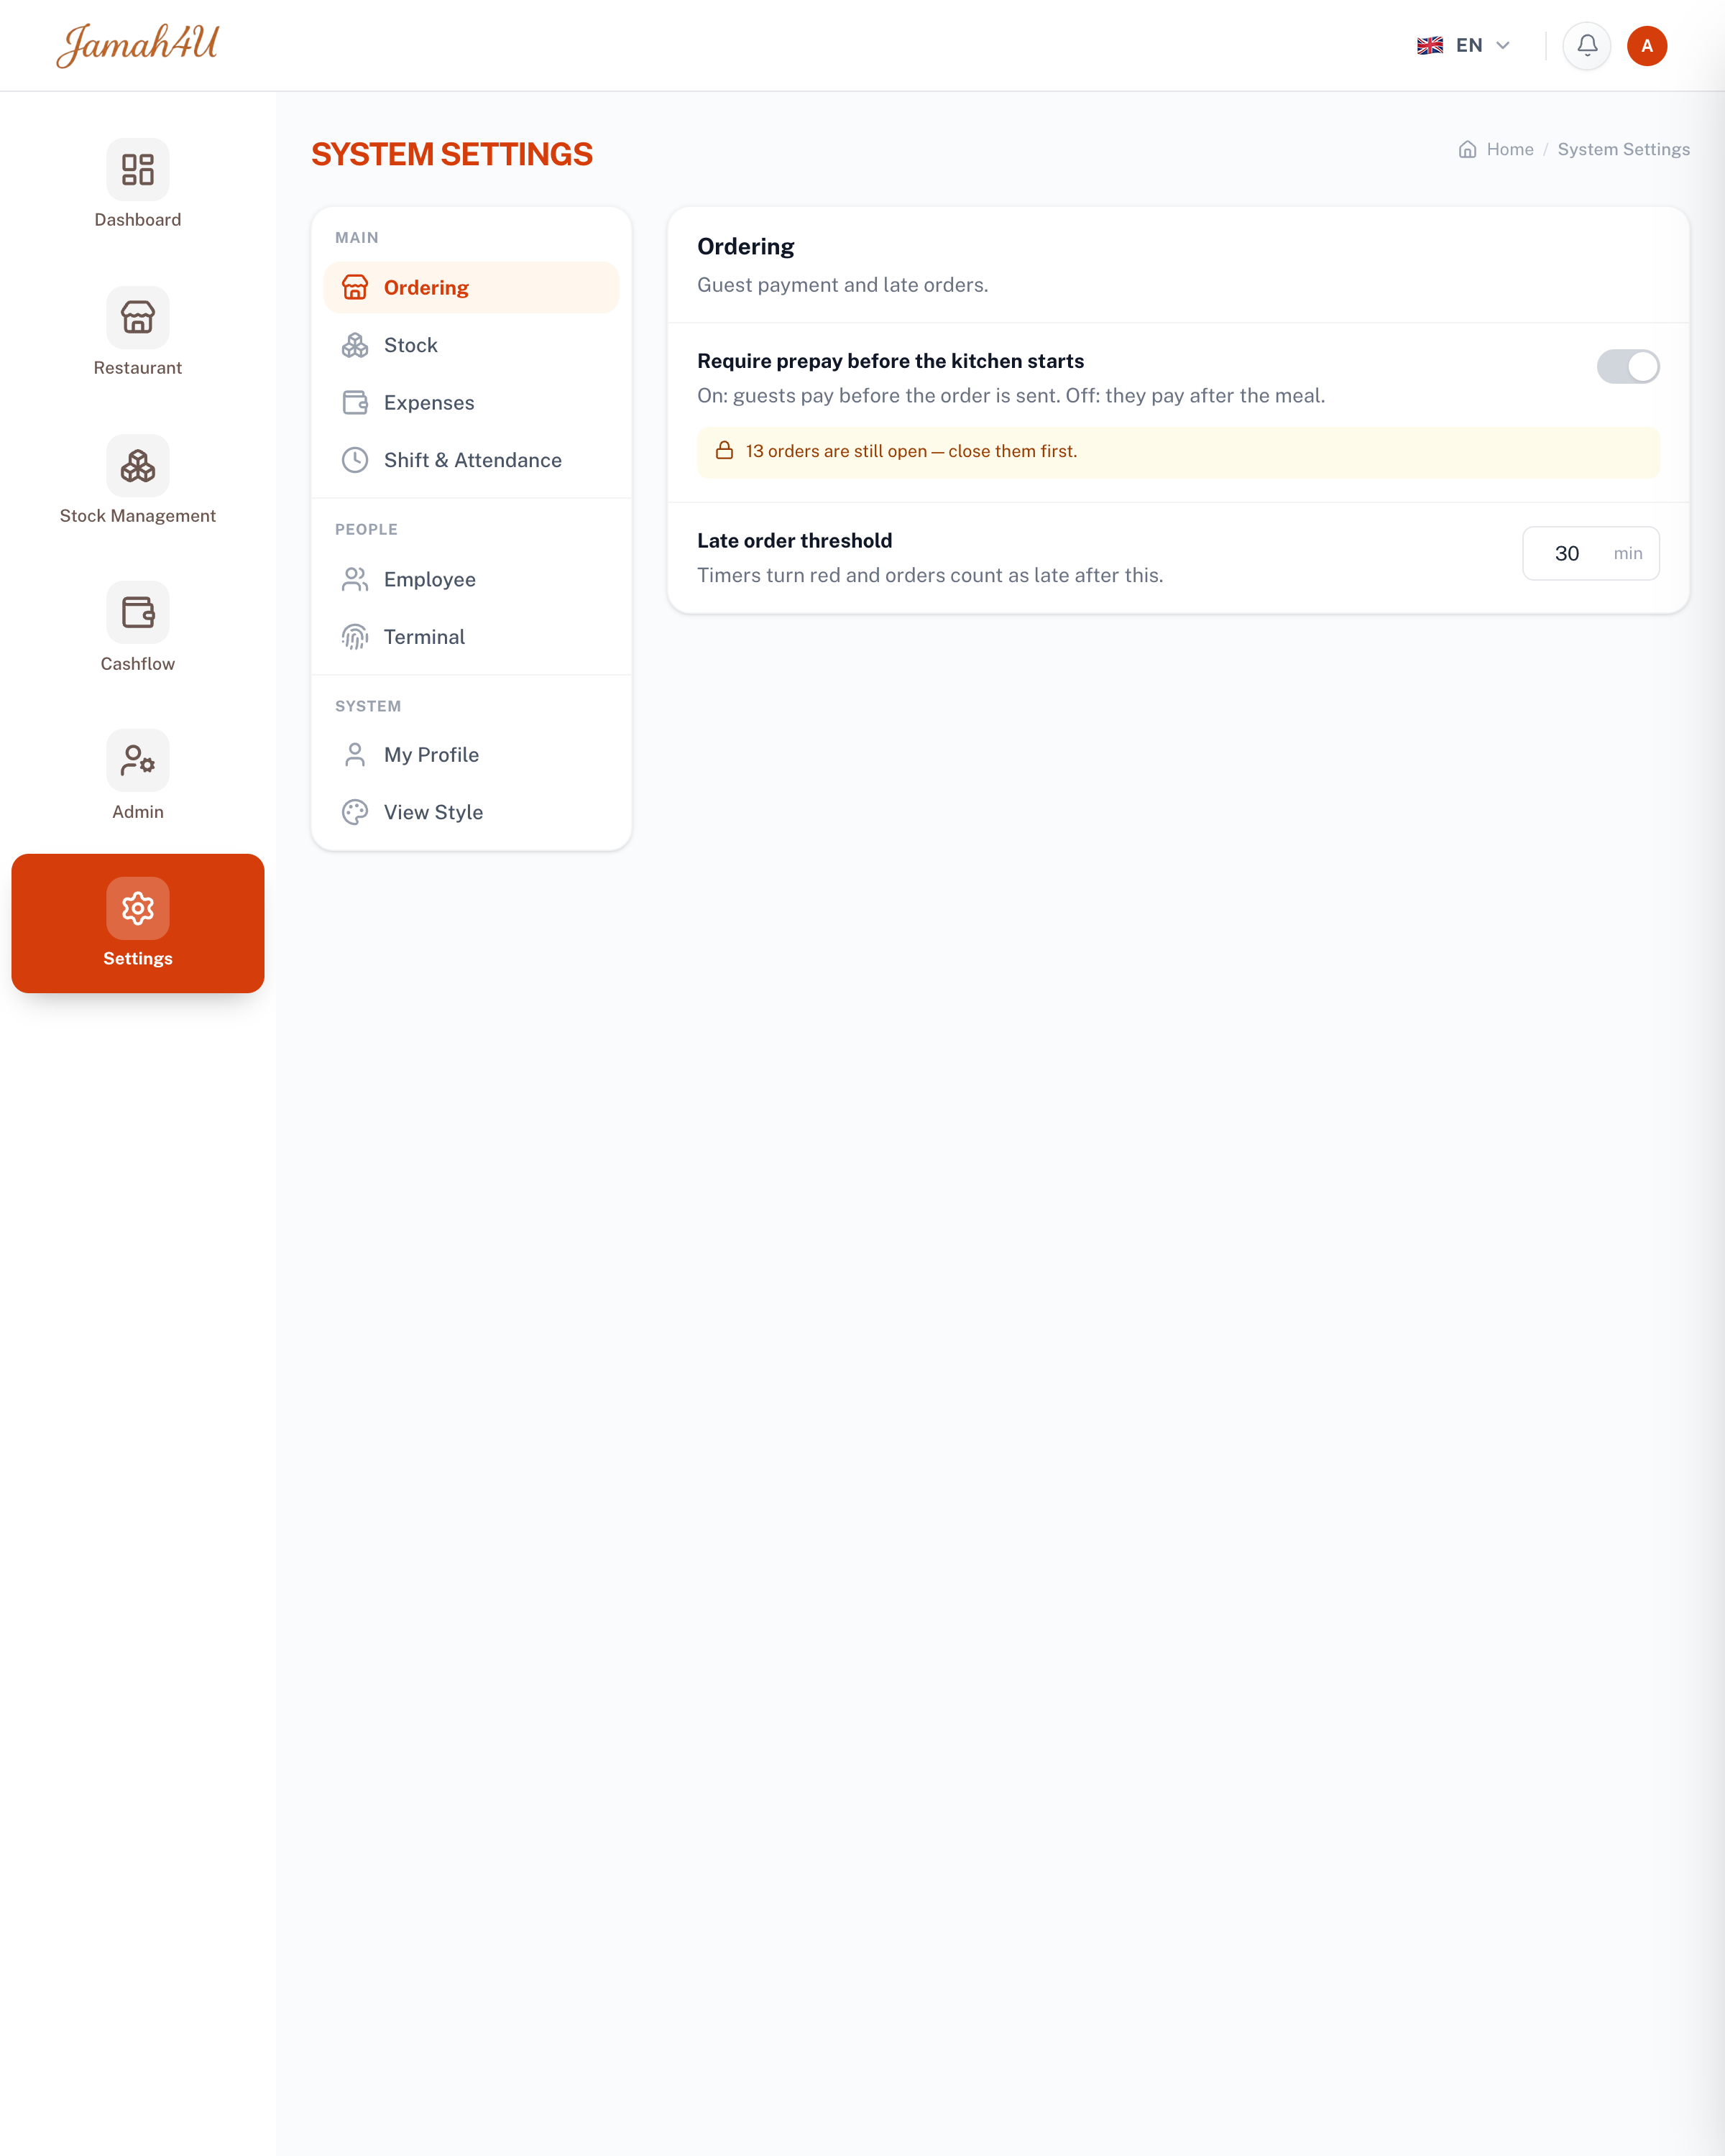This screenshot has height=2156, width=1725.
Task: Toggle Require prepay before the kitchen starts
Action: coord(1628,367)
